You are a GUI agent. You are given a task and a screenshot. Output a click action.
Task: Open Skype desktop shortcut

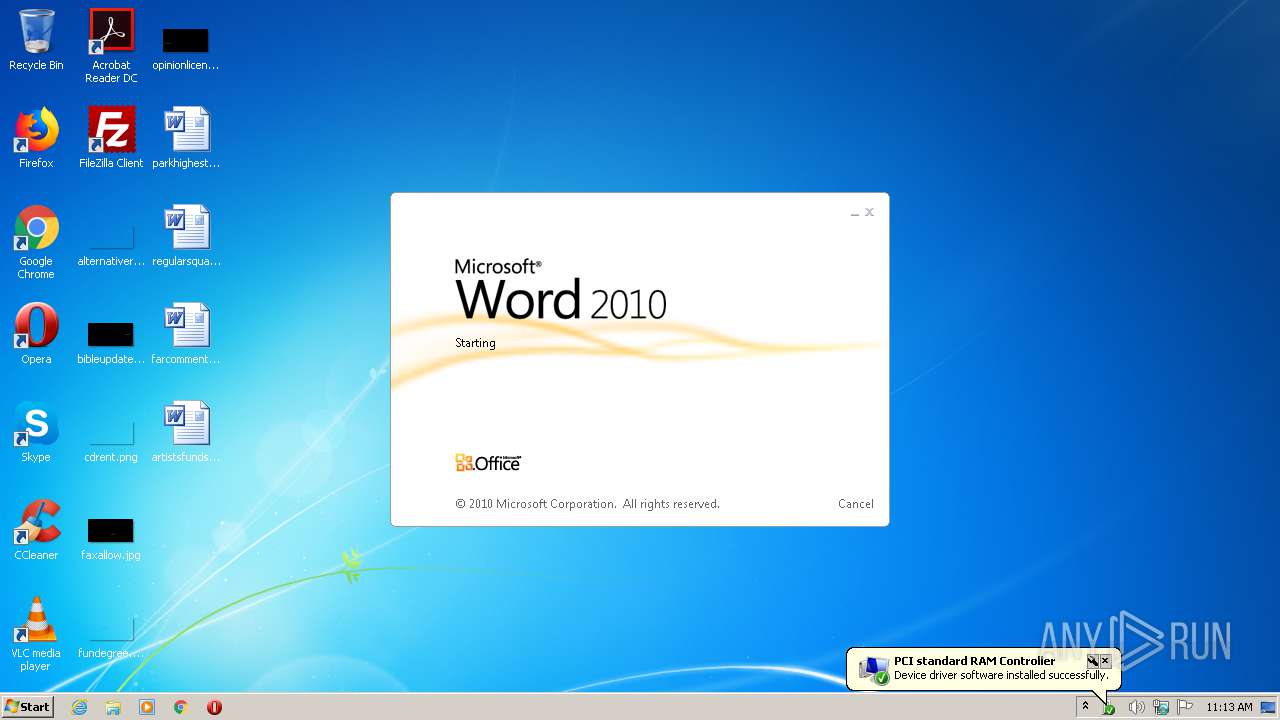[36, 432]
